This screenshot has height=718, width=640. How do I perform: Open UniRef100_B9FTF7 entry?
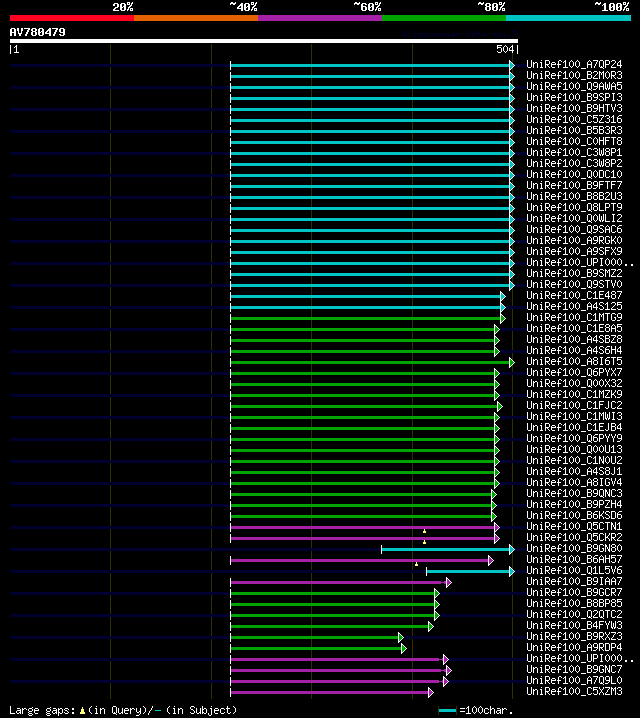pyautogui.click(x=574, y=185)
